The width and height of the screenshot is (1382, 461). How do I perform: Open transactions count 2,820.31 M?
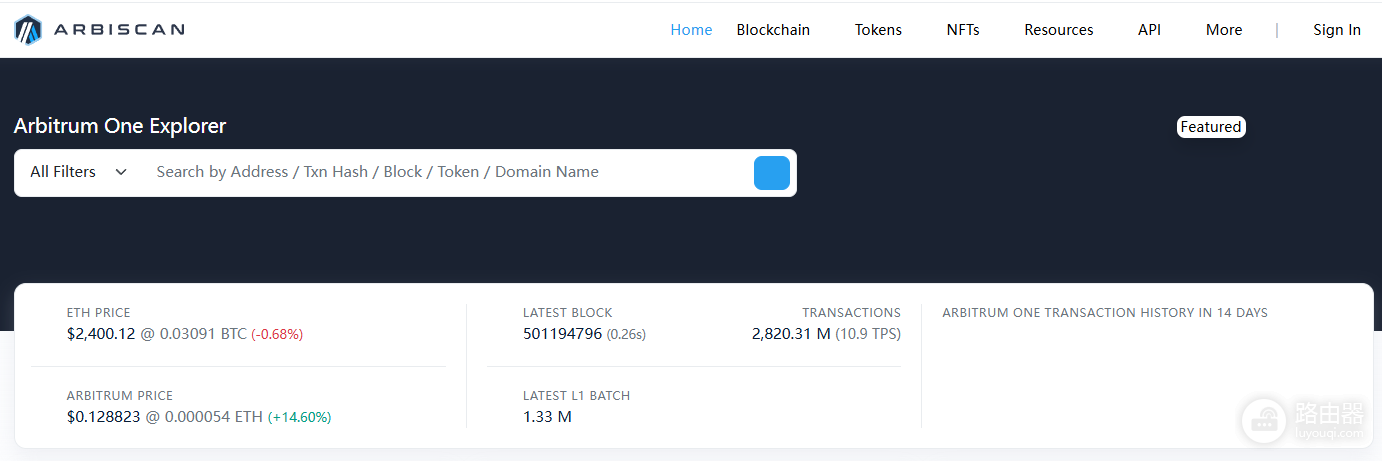[791, 334]
